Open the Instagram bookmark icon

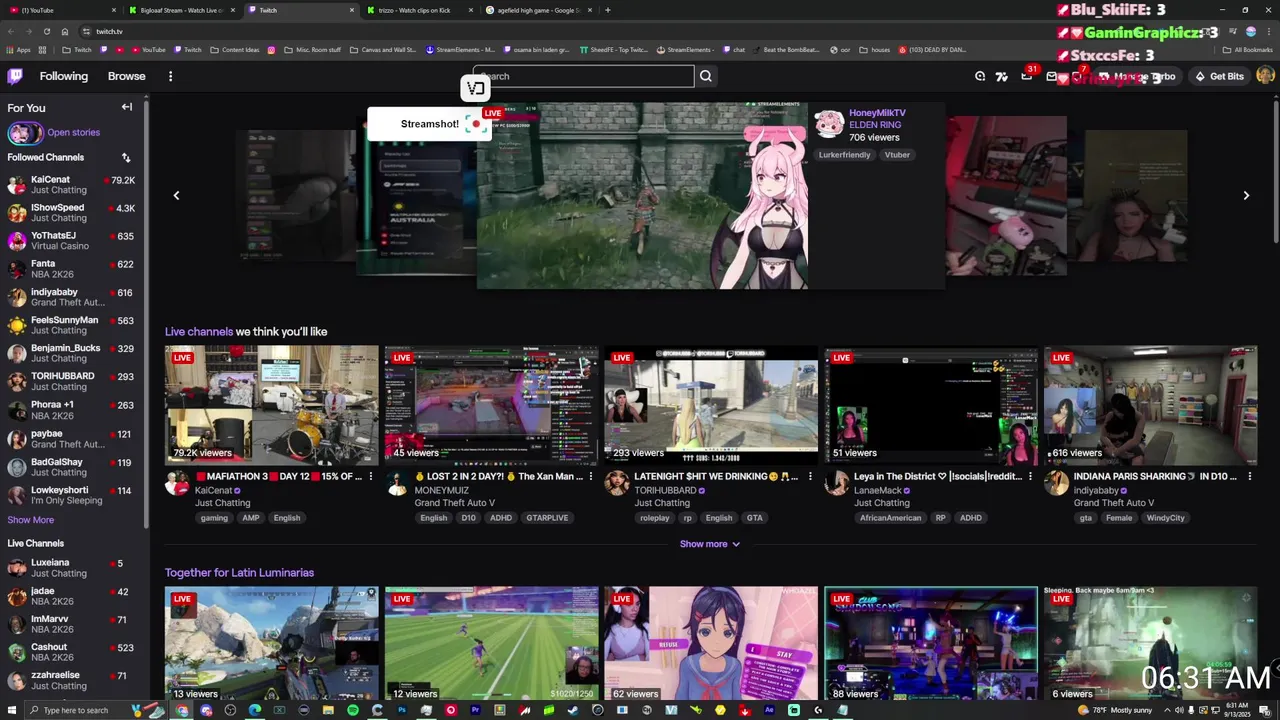(271, 49)
